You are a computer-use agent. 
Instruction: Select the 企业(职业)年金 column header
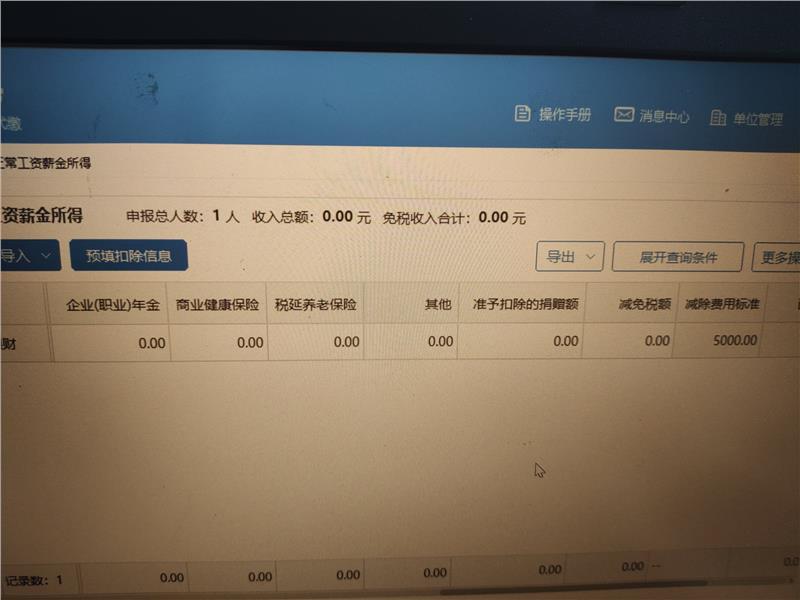(x=112, y=304)
